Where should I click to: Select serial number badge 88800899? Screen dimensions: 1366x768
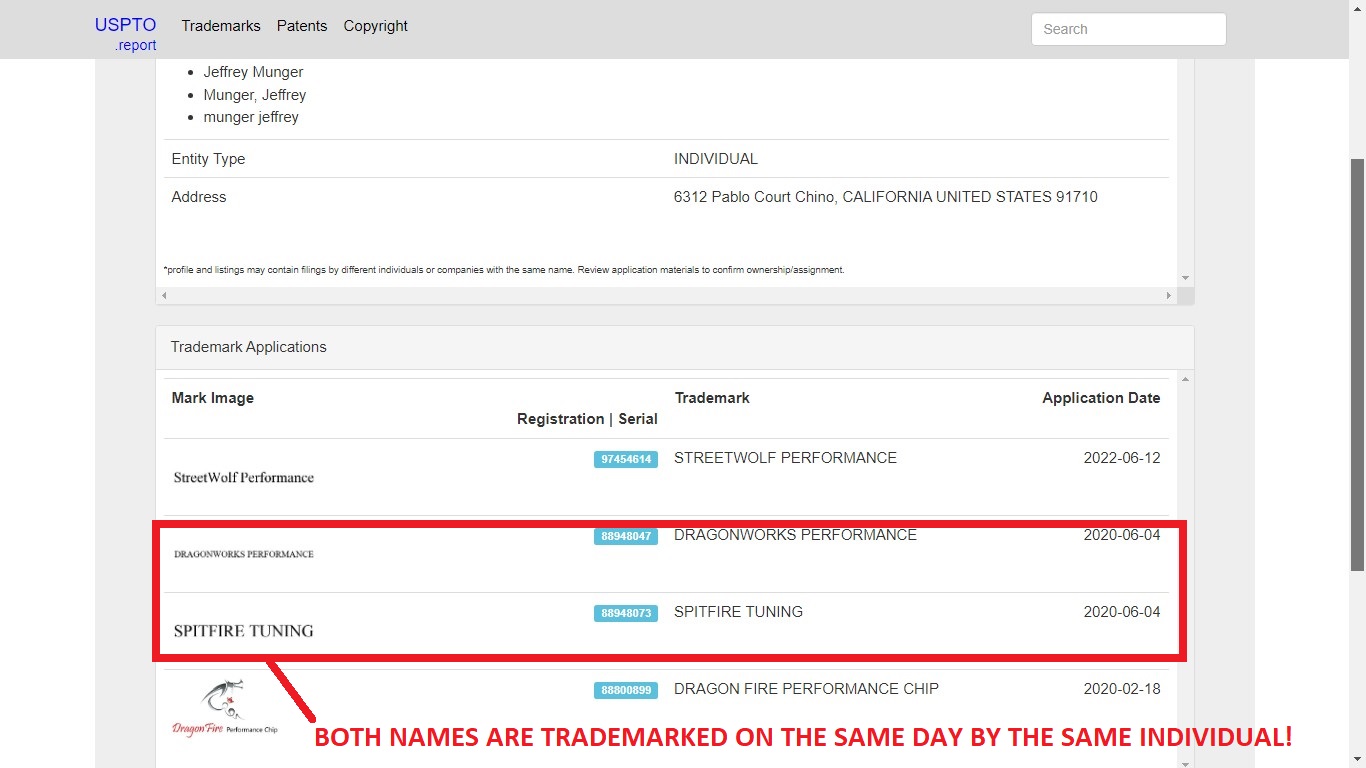pos(625,690)
